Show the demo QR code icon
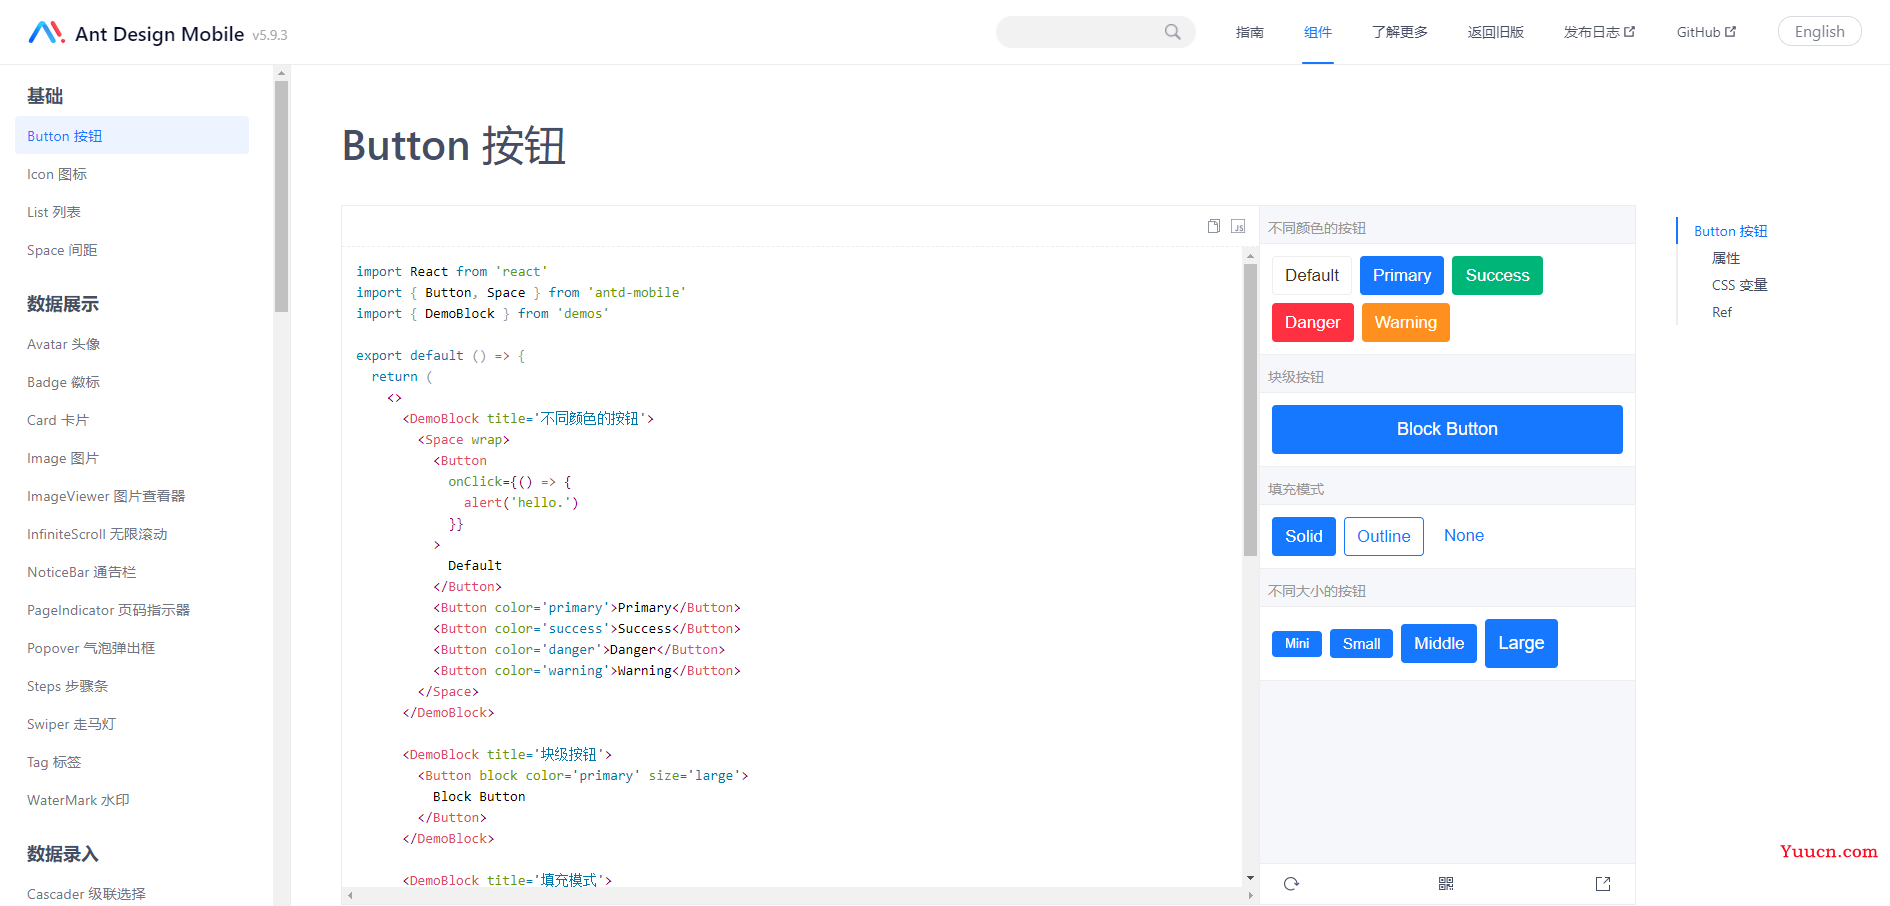 click(x=1446, y=884)
